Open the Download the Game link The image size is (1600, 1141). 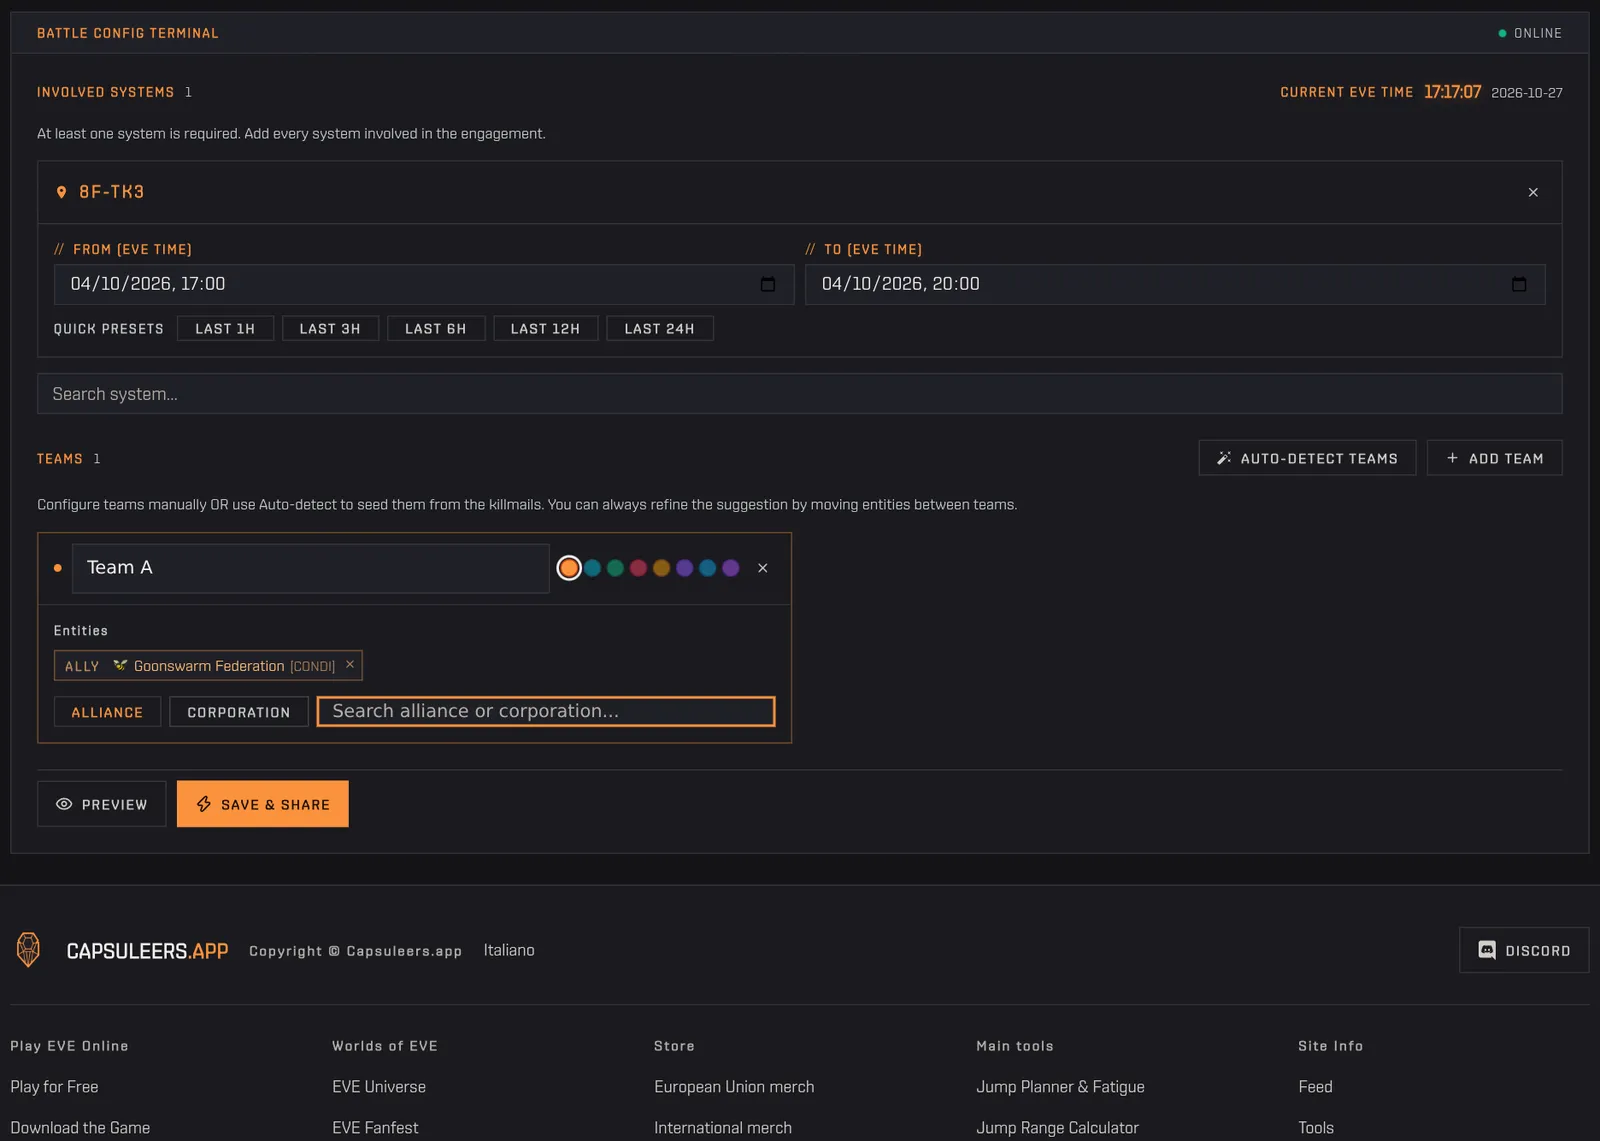[x=80, y=1128]
